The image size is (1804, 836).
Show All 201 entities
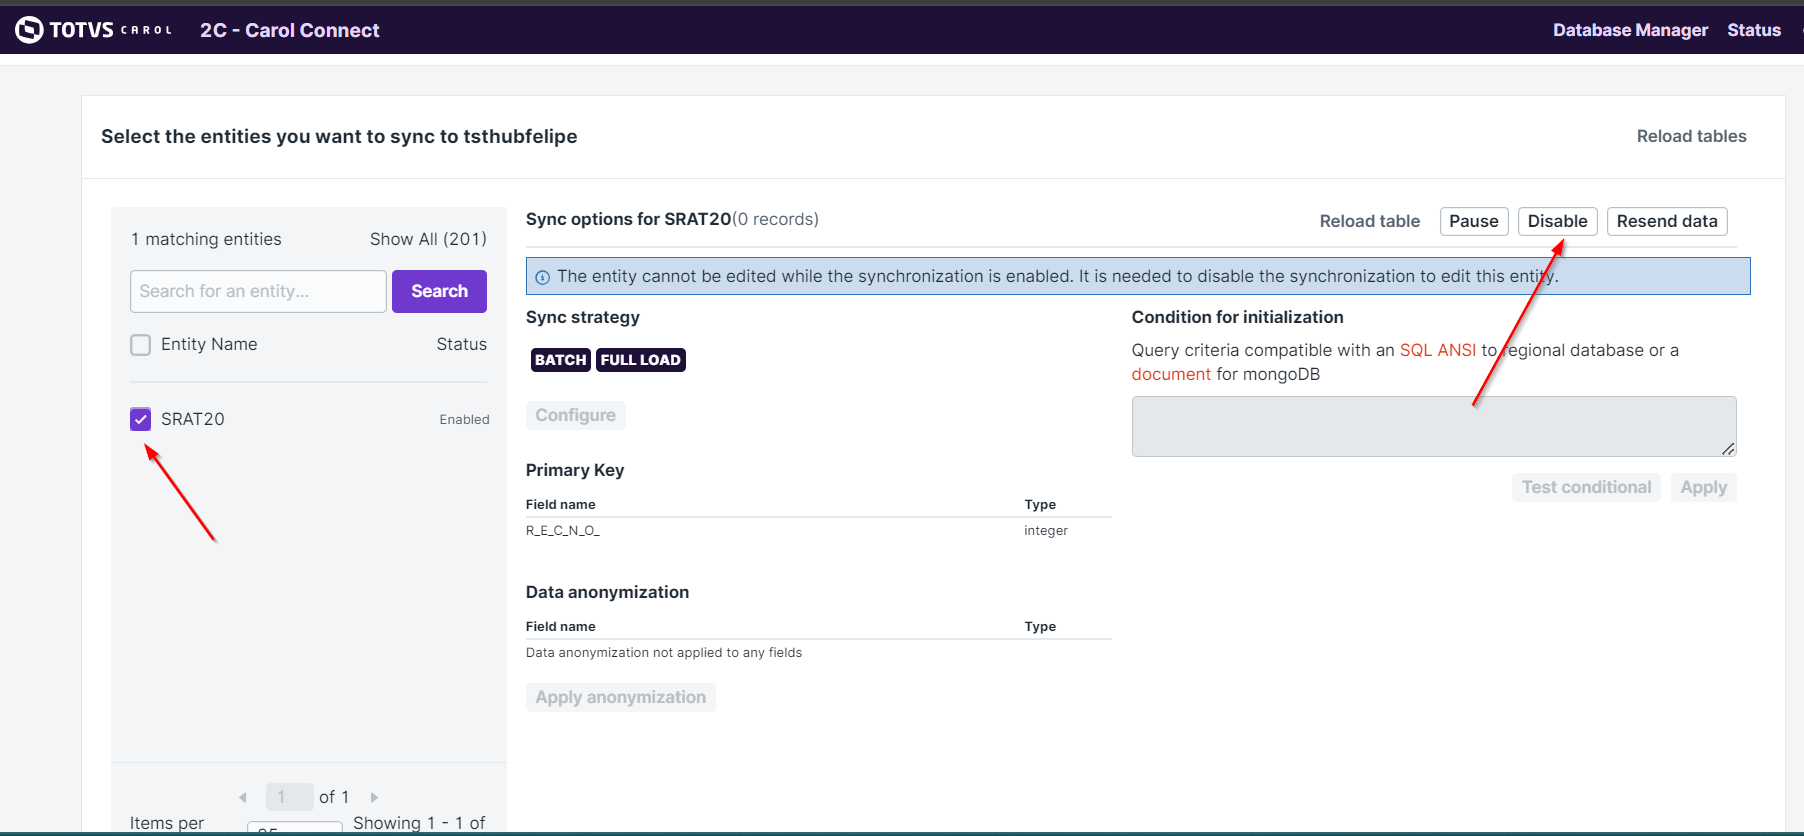coord(428,239)
